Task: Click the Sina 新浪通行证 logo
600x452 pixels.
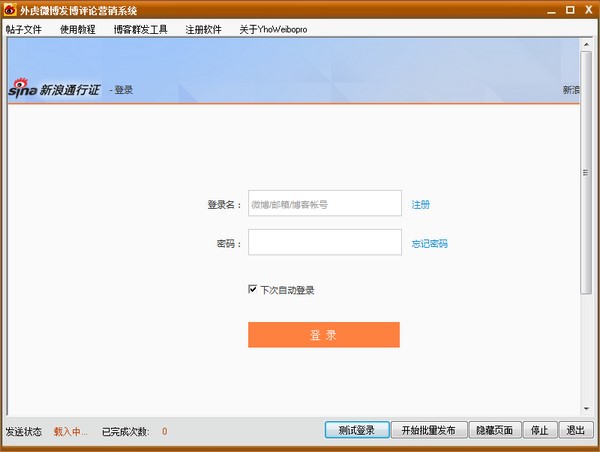Action: 54,88
